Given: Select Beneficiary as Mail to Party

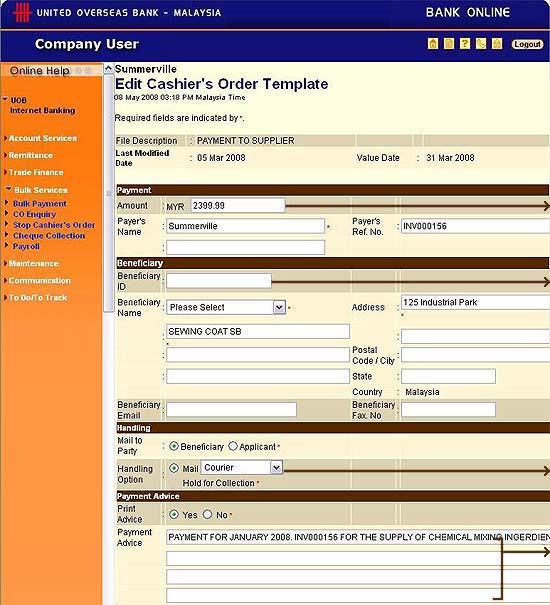Looking at the screenshot, I should pyautogui.click(x=174, y=446).
